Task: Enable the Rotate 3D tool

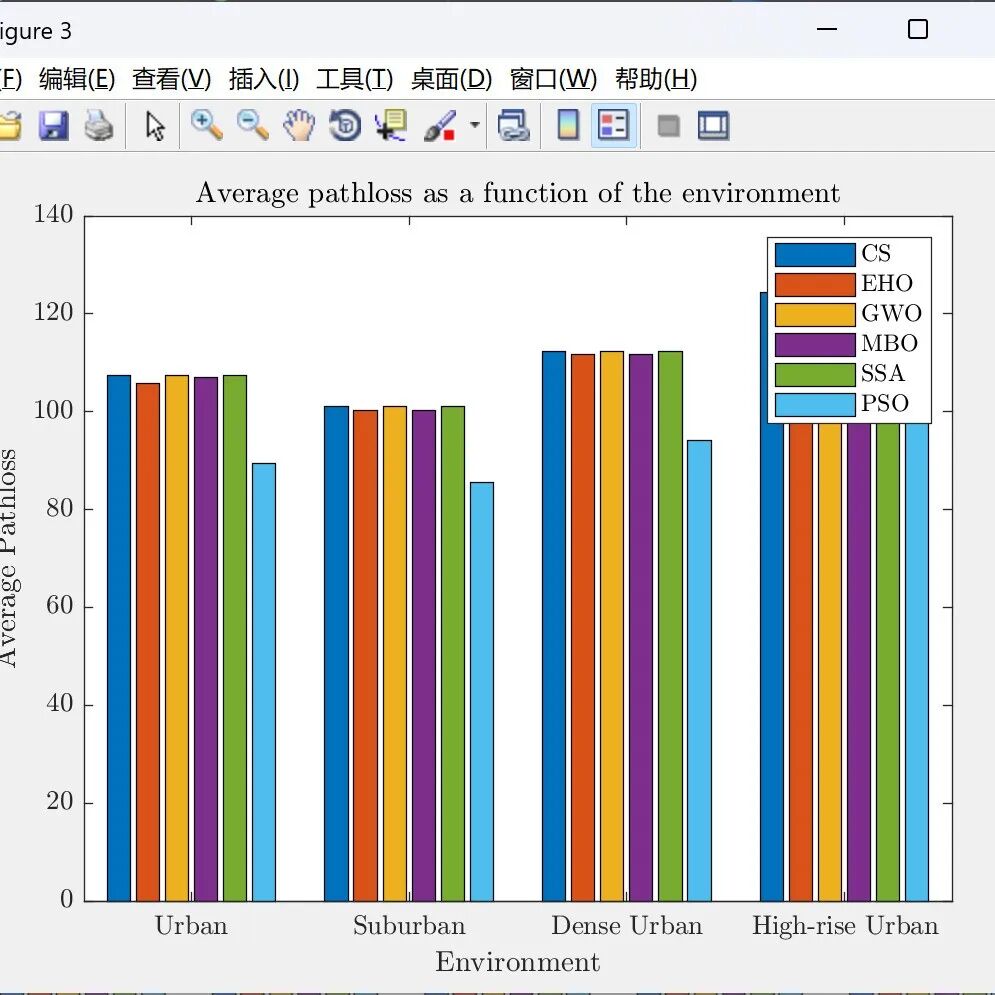Action: pos(345,125)
